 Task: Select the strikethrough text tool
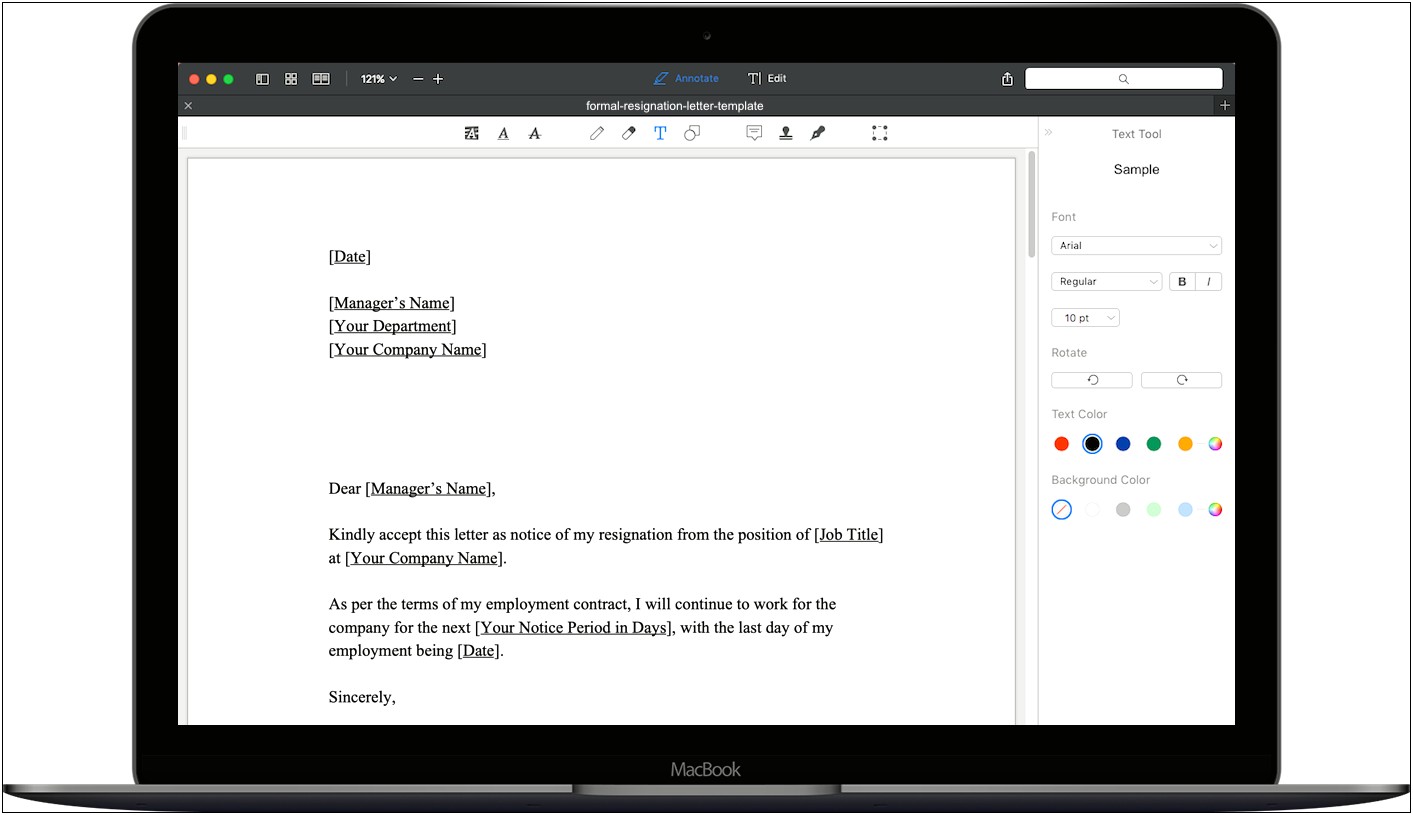pyautogui.click(x=534, y=133)
